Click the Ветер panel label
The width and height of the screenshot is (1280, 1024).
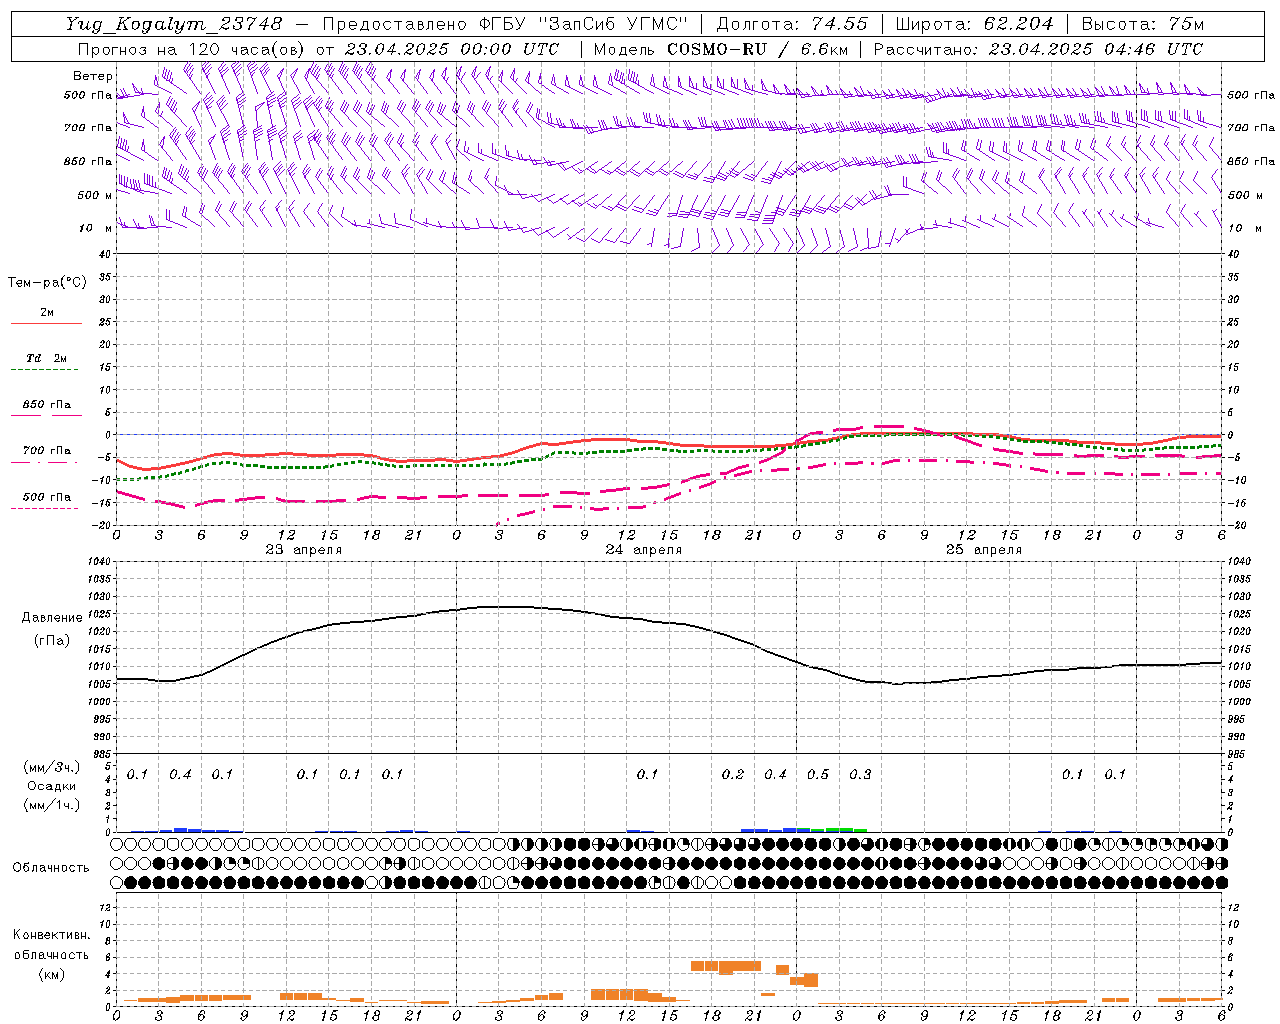(92, 76)
